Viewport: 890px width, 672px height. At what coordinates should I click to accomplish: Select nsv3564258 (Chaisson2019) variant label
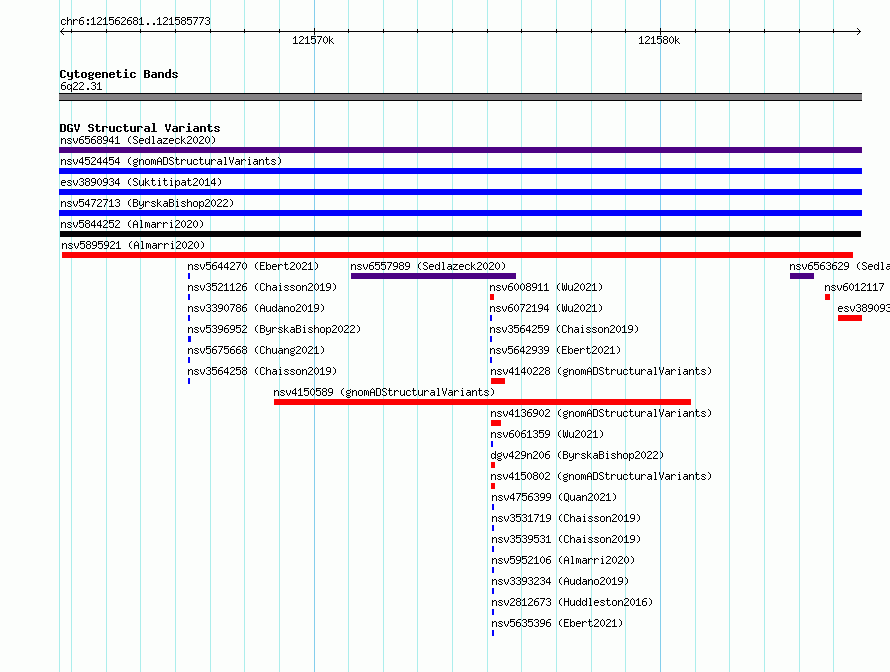tap(262, 371)
